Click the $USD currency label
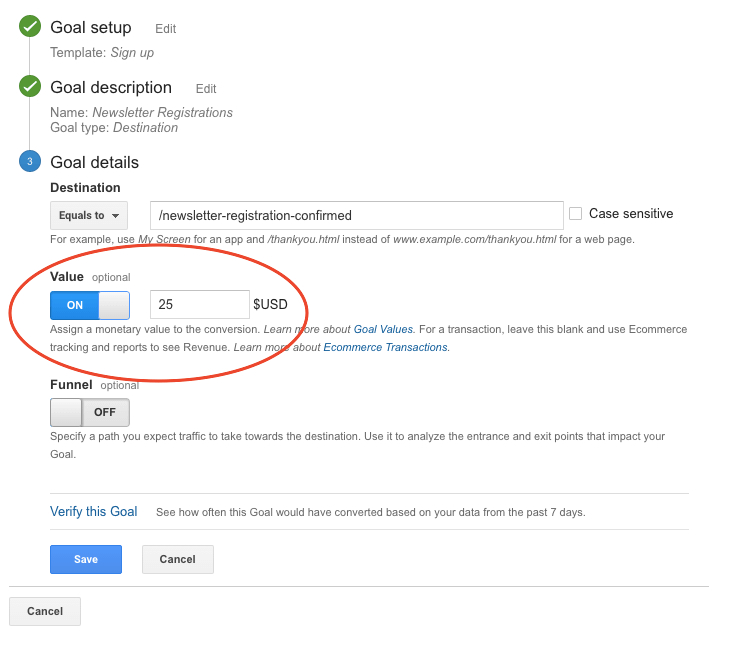The height and width of the screenshot is (645, 744). click(270, 304)
